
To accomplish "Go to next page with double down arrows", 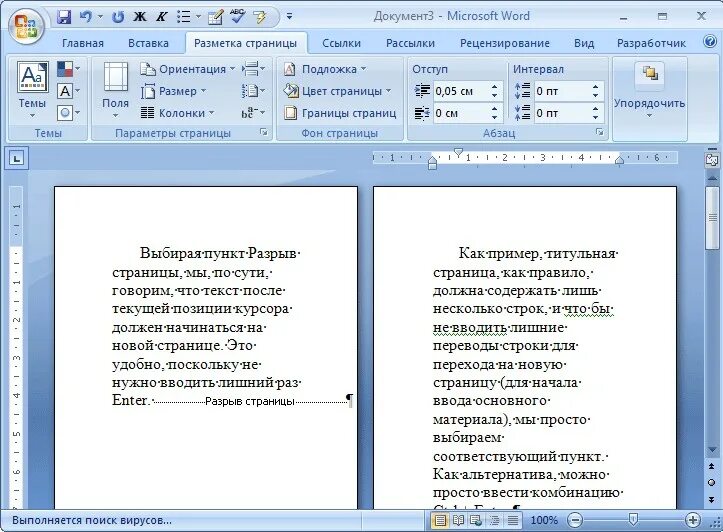I will (x=712, y=500).
